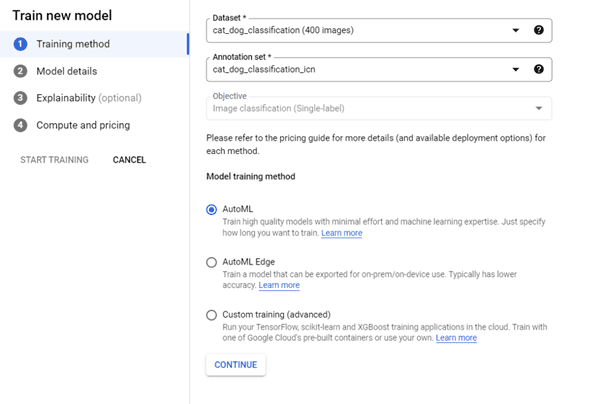
Task: Click the CANCEL button
Action: (x=129, y=160)
